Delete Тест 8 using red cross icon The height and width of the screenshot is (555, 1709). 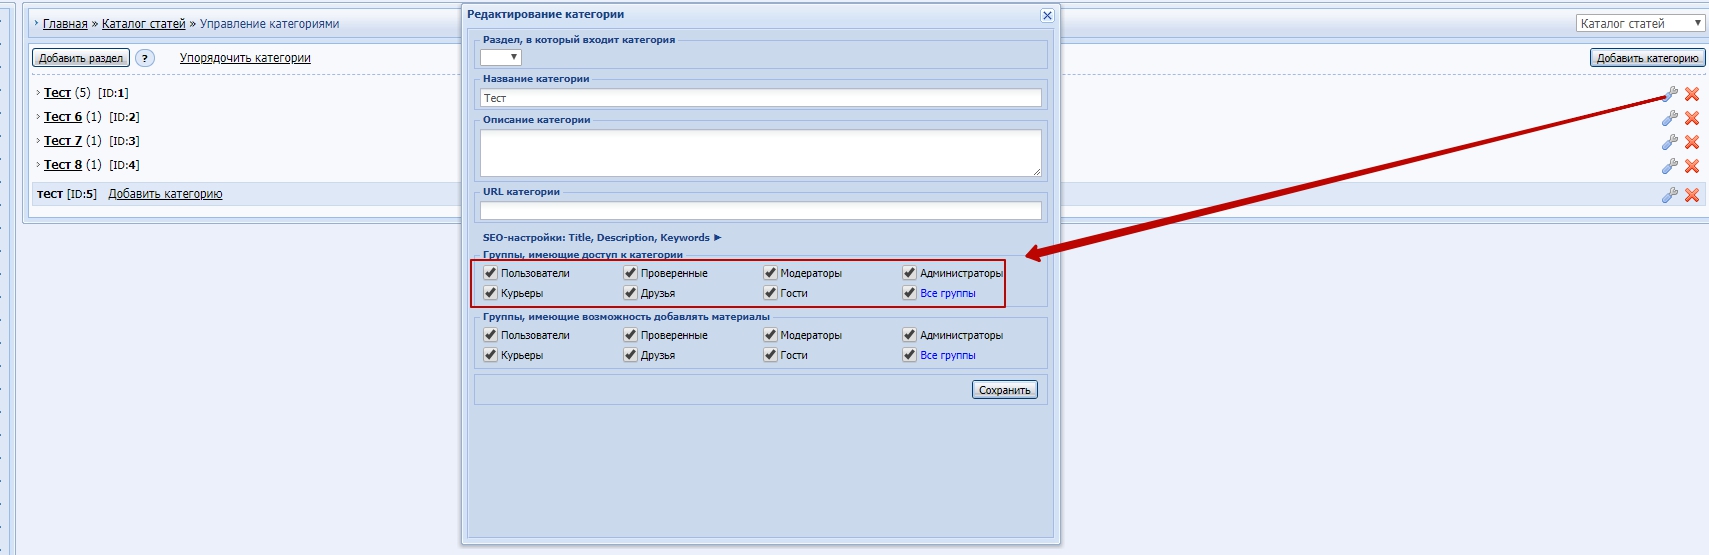coord(1692,166)
